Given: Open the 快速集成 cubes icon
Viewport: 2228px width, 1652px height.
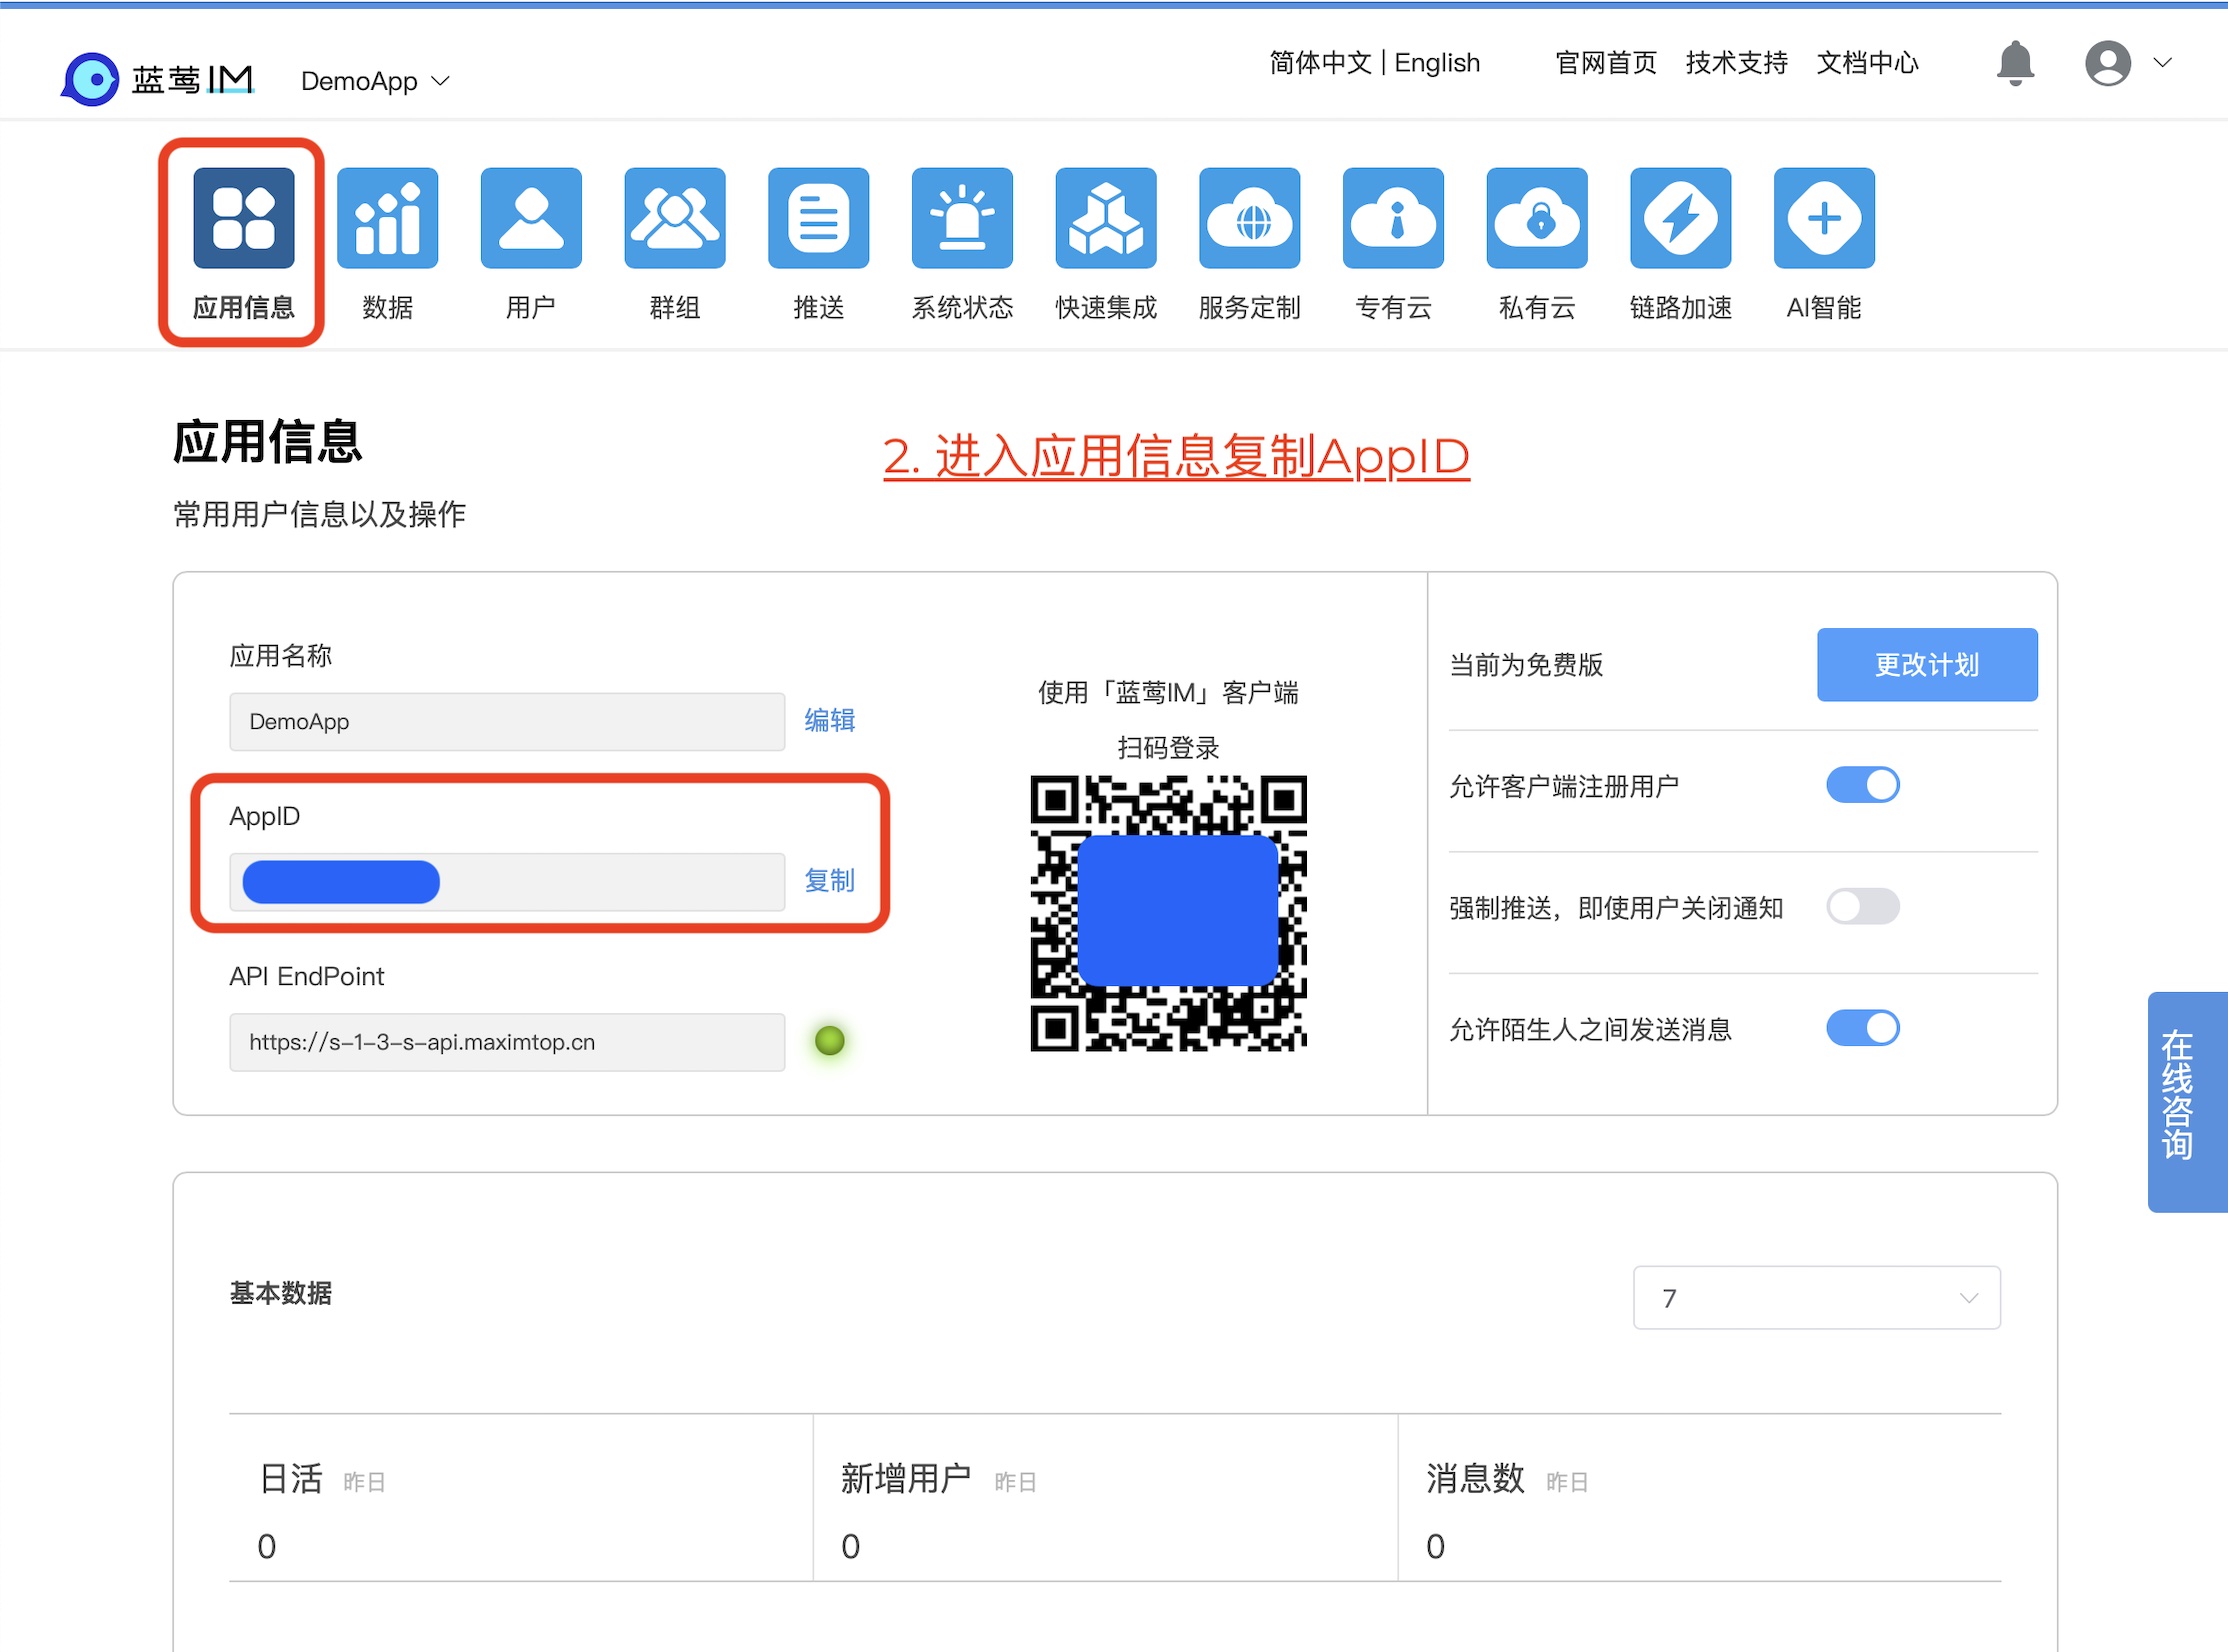Looking at the screenshot, I should [x=1106, y=218].
